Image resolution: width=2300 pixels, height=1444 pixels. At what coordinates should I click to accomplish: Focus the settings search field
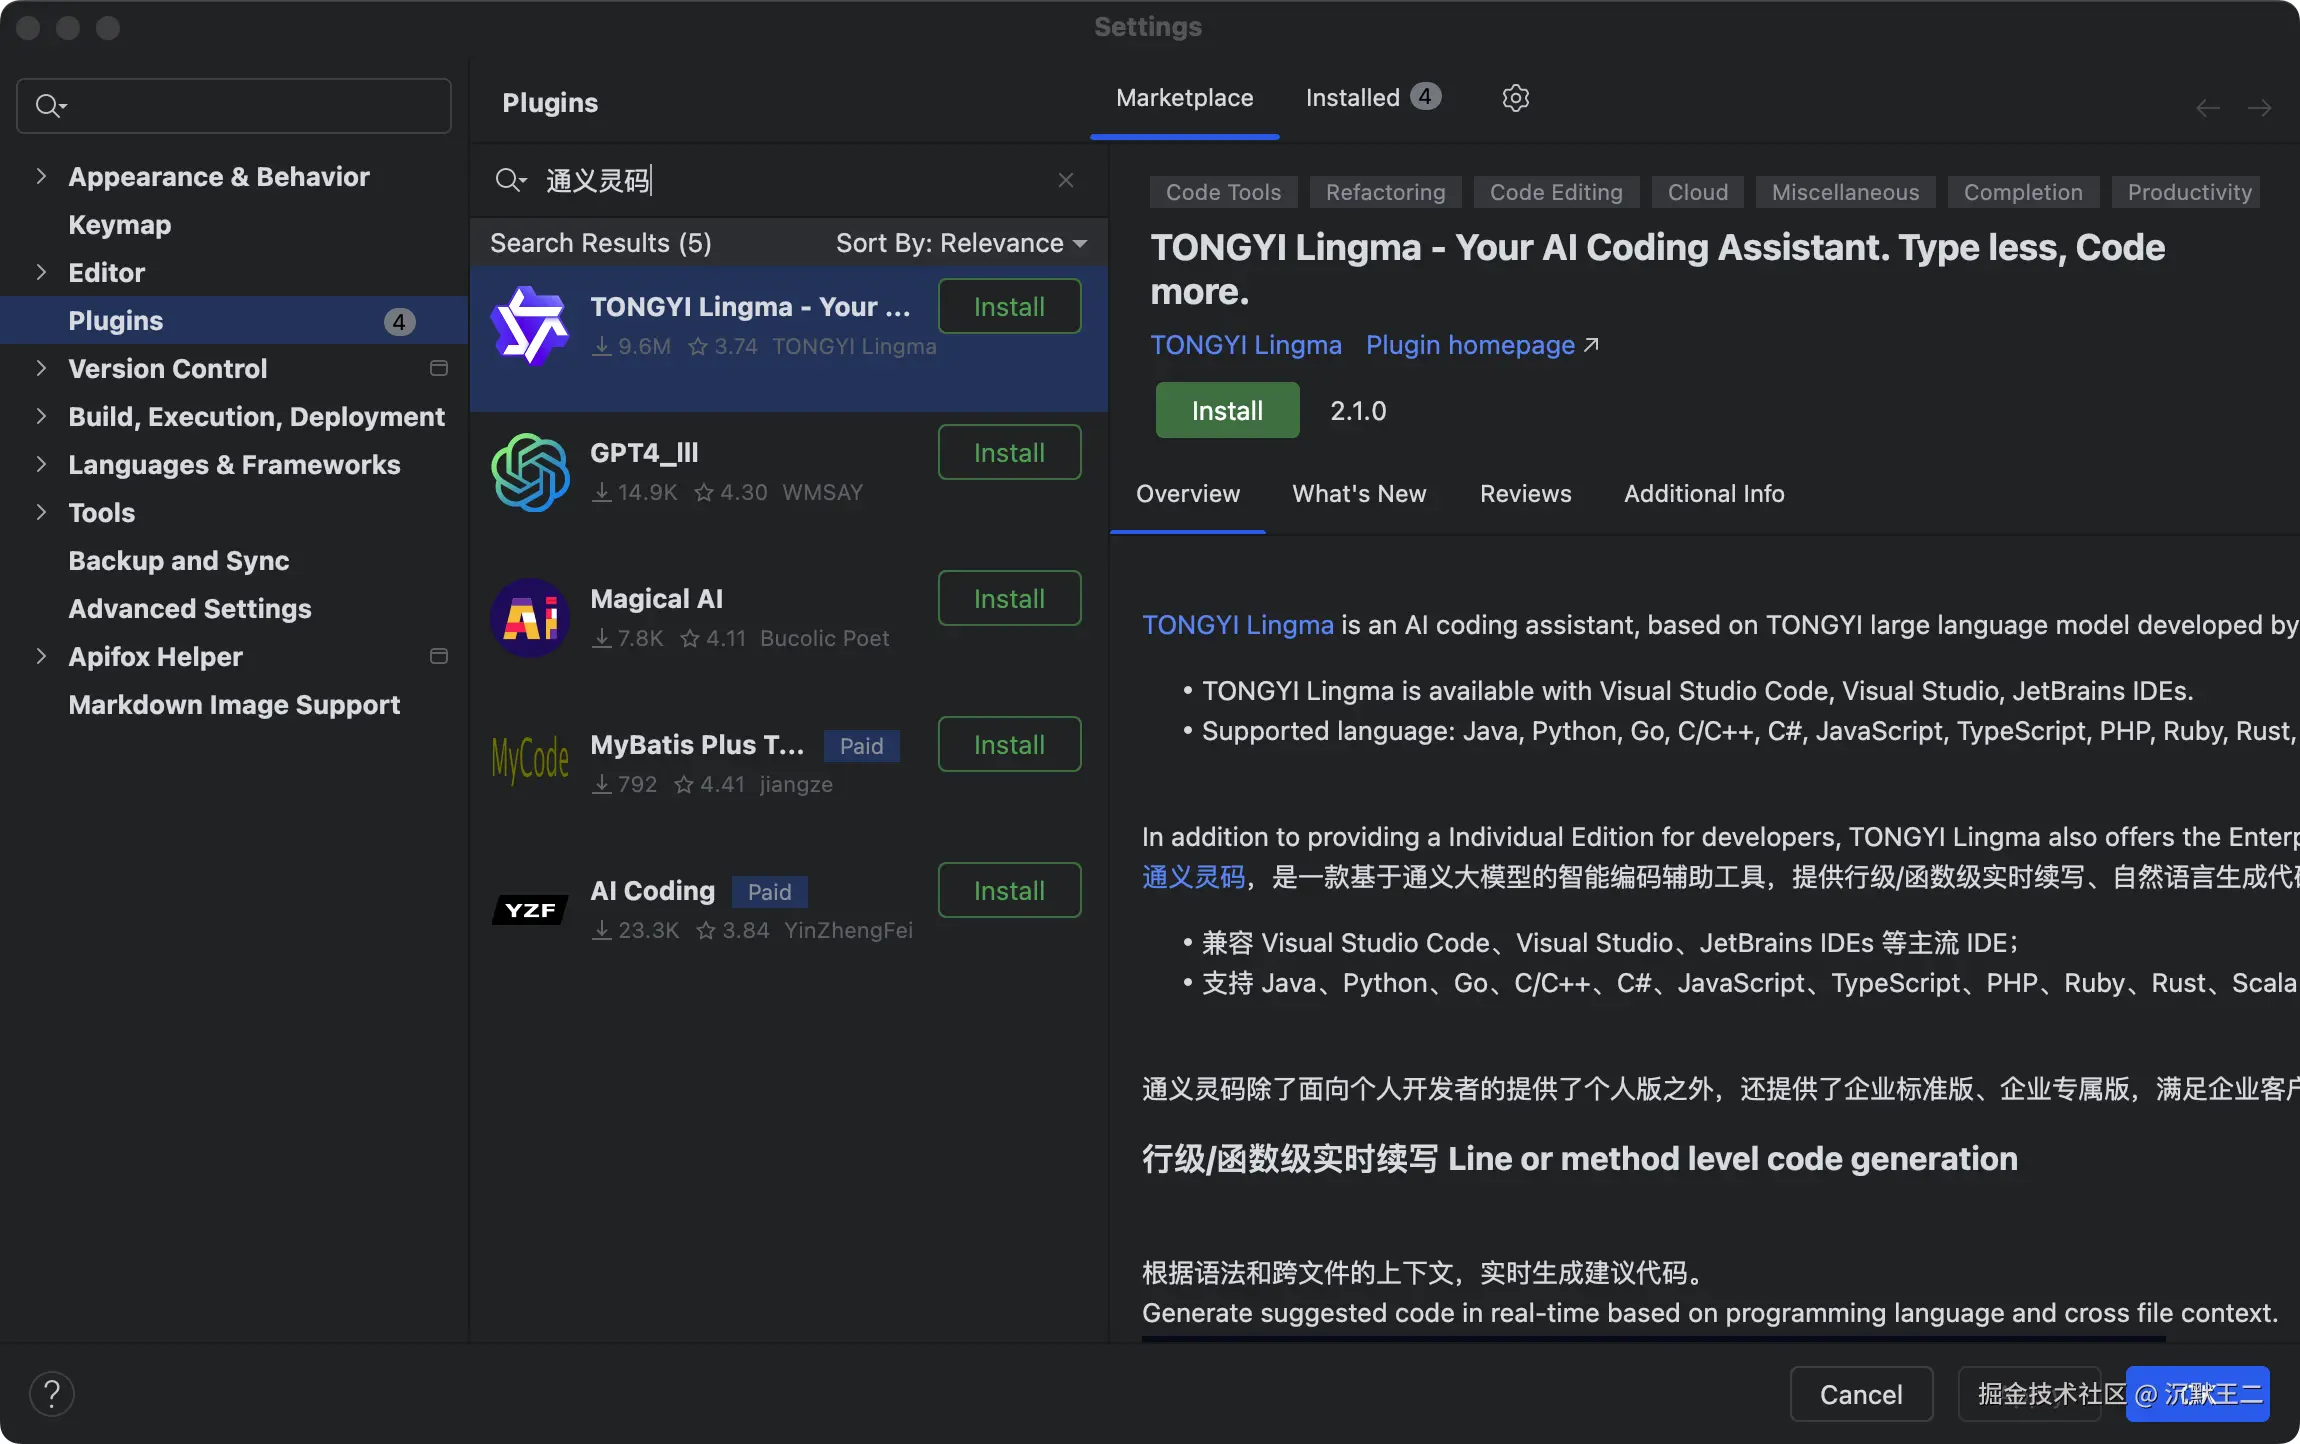tap(250, 106)
